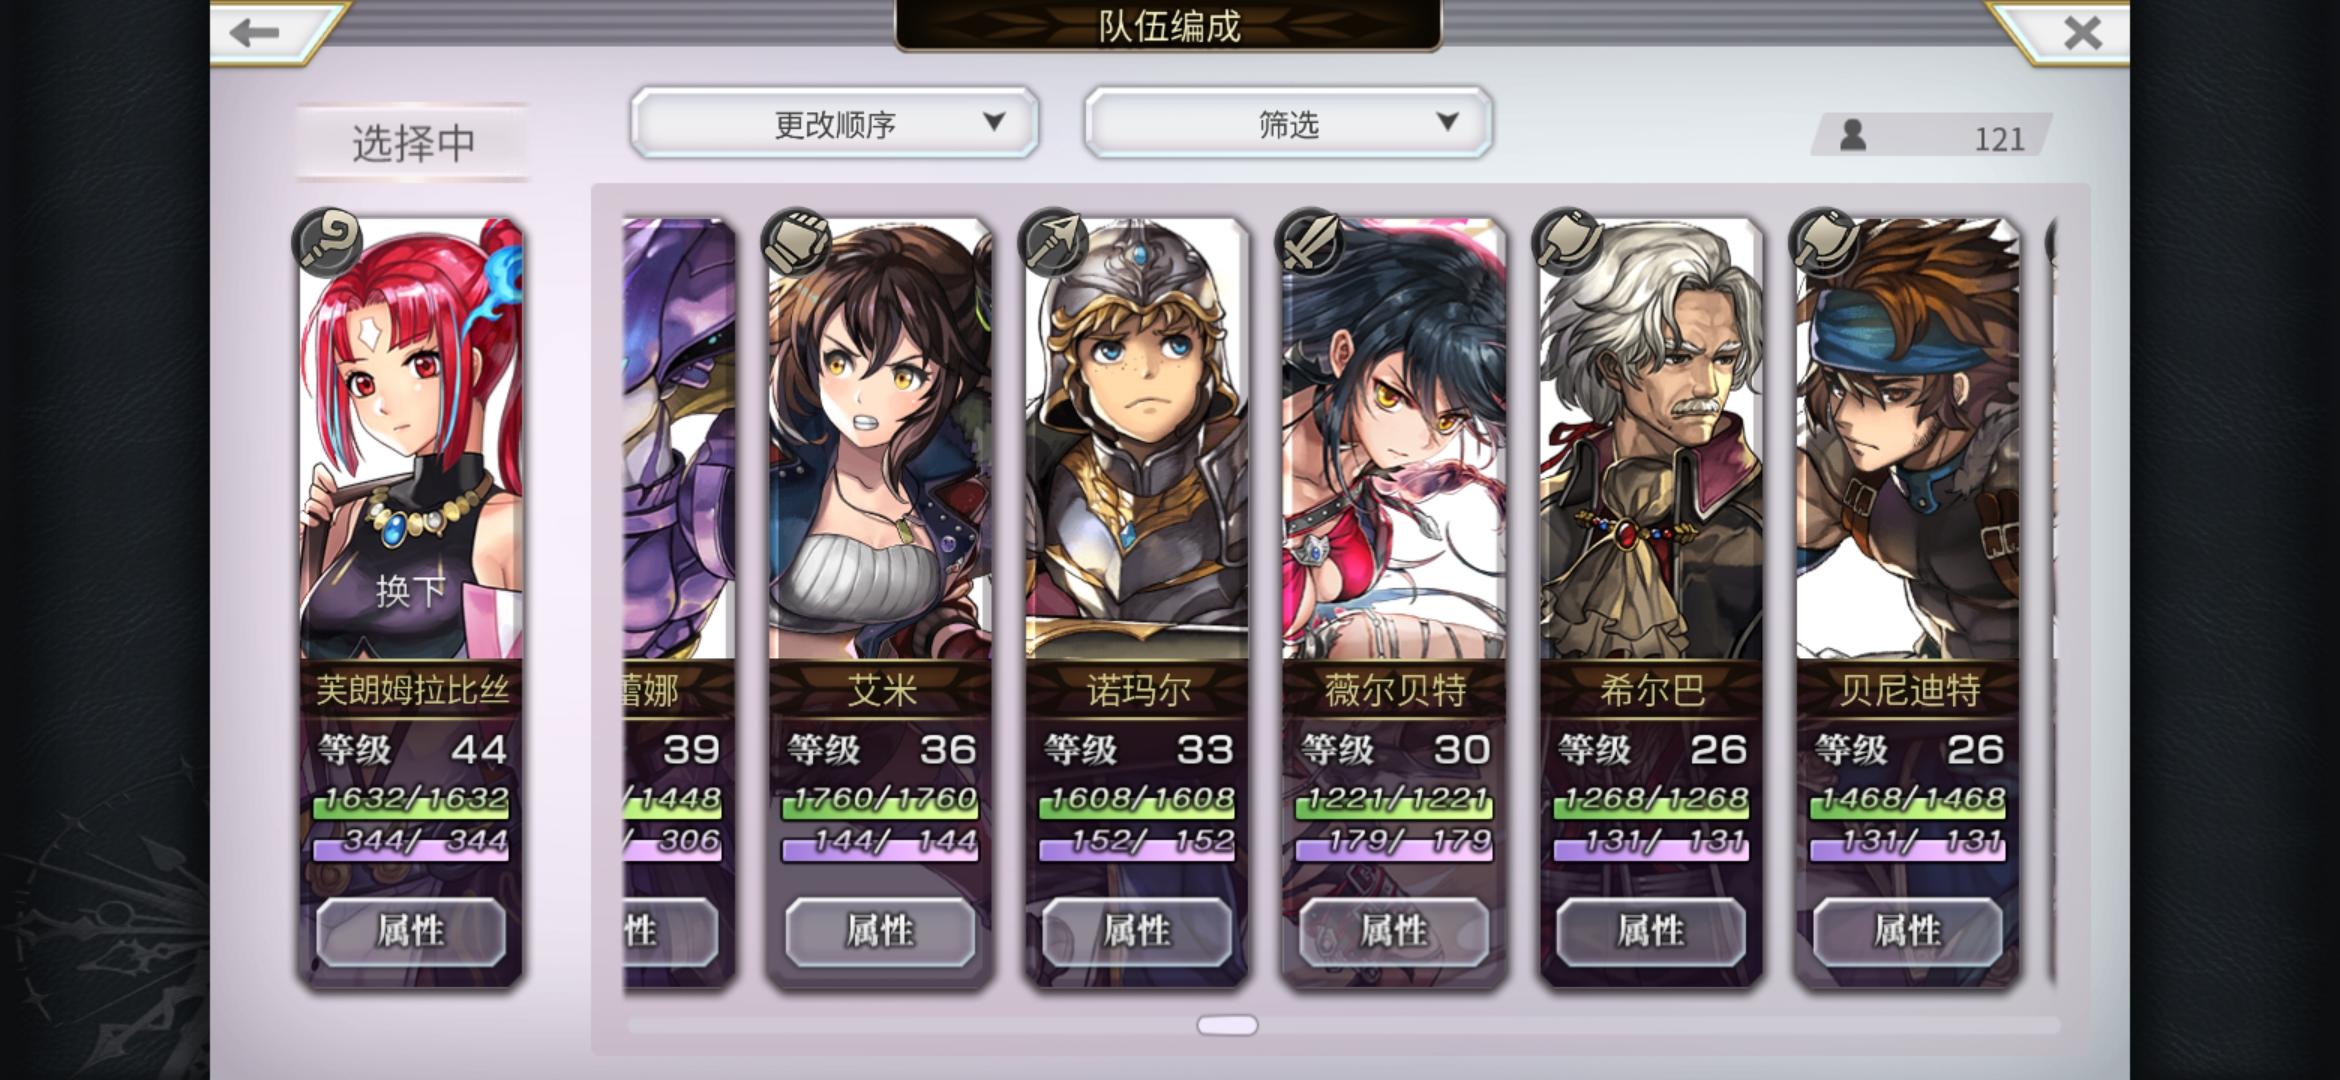Click the axe weapon icon on 贝尼迪特's card

pos(1825,241)
